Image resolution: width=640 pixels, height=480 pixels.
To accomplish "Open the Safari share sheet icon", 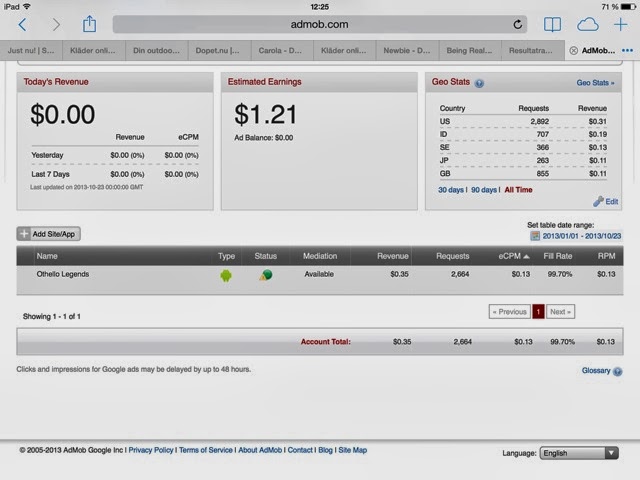I will coord(89,24).
